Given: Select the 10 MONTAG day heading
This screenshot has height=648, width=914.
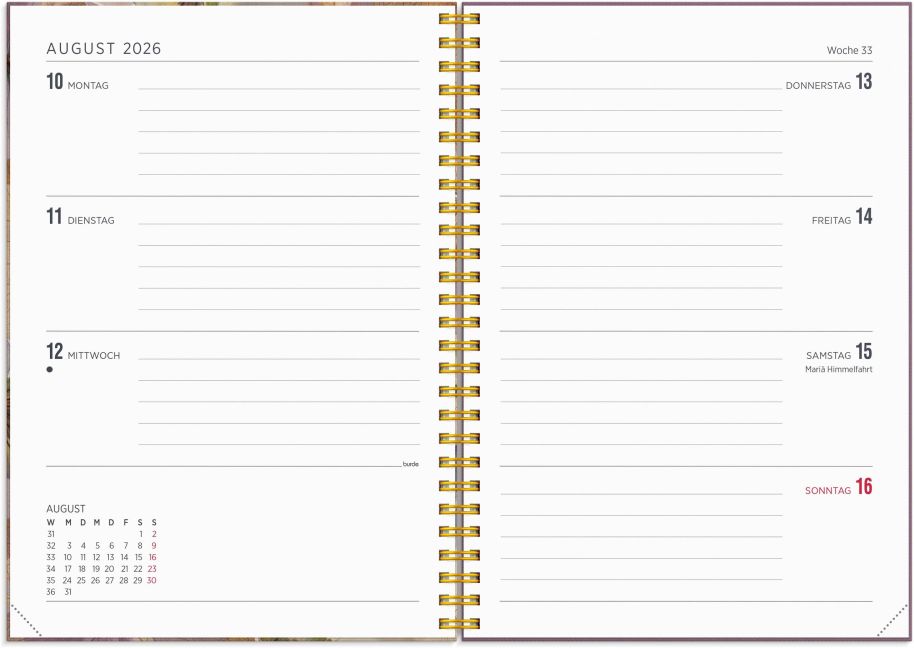Looking at the screenshot, I should (x=78, y=82).
